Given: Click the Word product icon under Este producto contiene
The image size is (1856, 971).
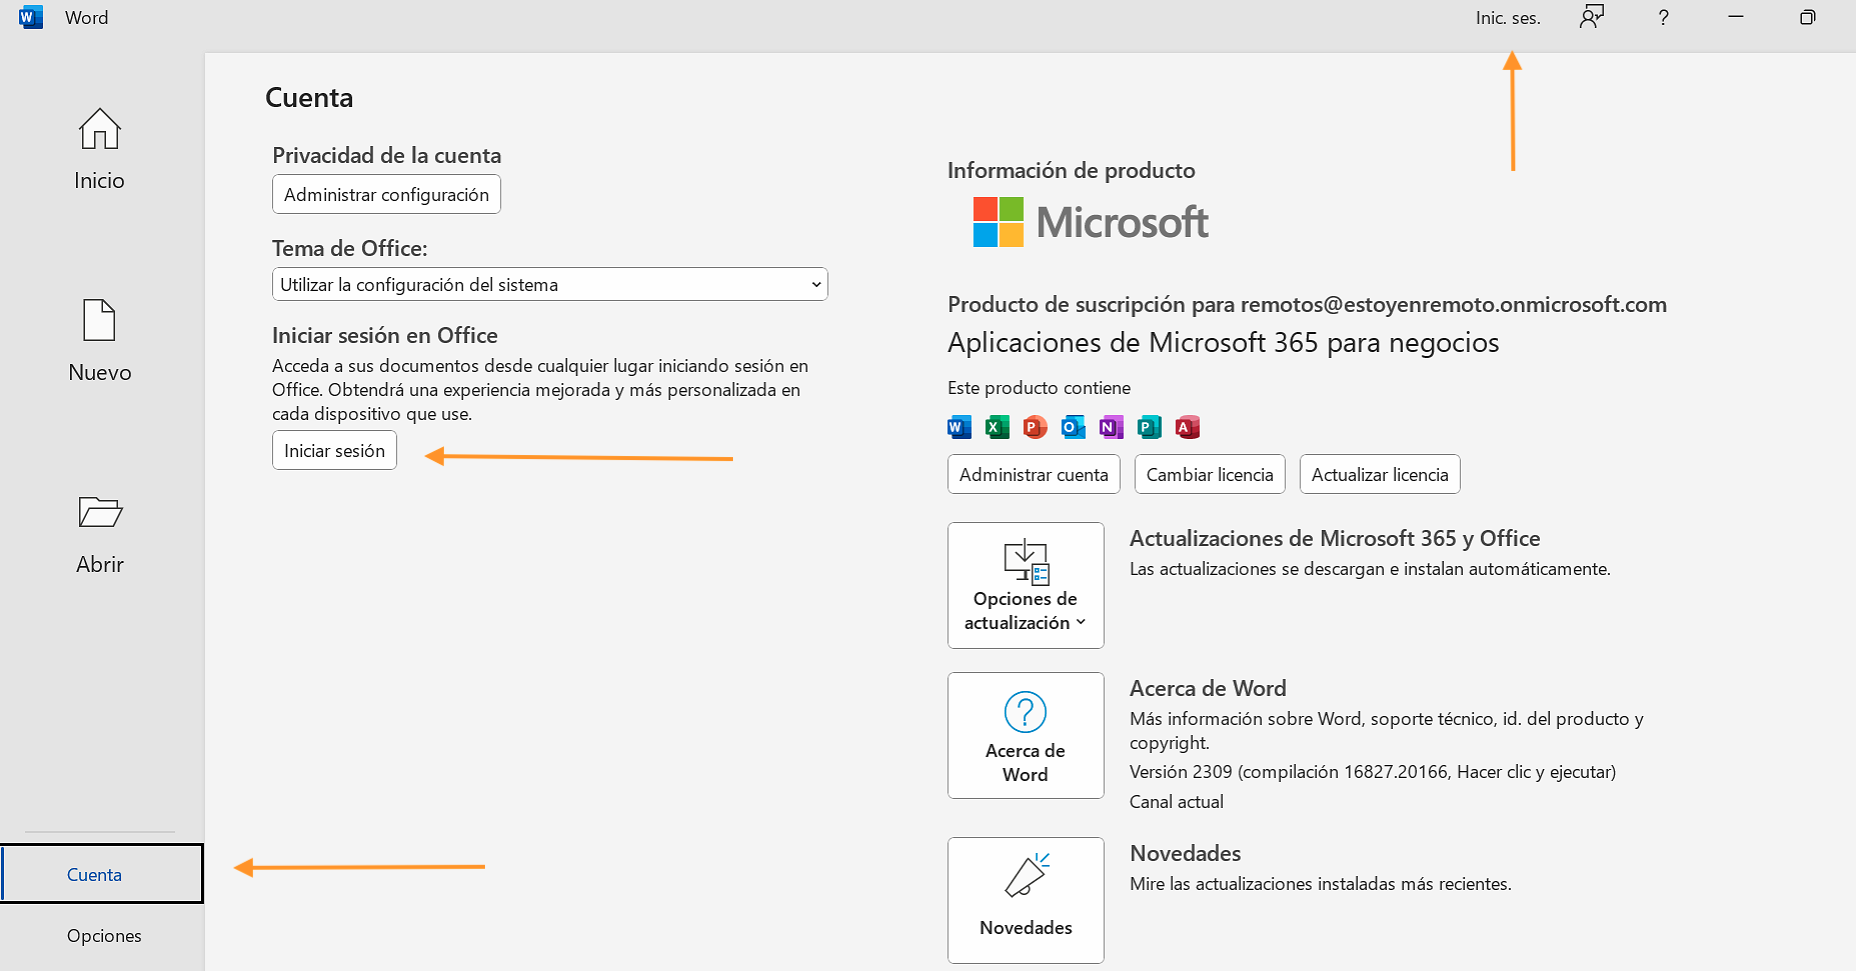Looking at the screenshot, I should pyautogui.click(x=959, y=427).
